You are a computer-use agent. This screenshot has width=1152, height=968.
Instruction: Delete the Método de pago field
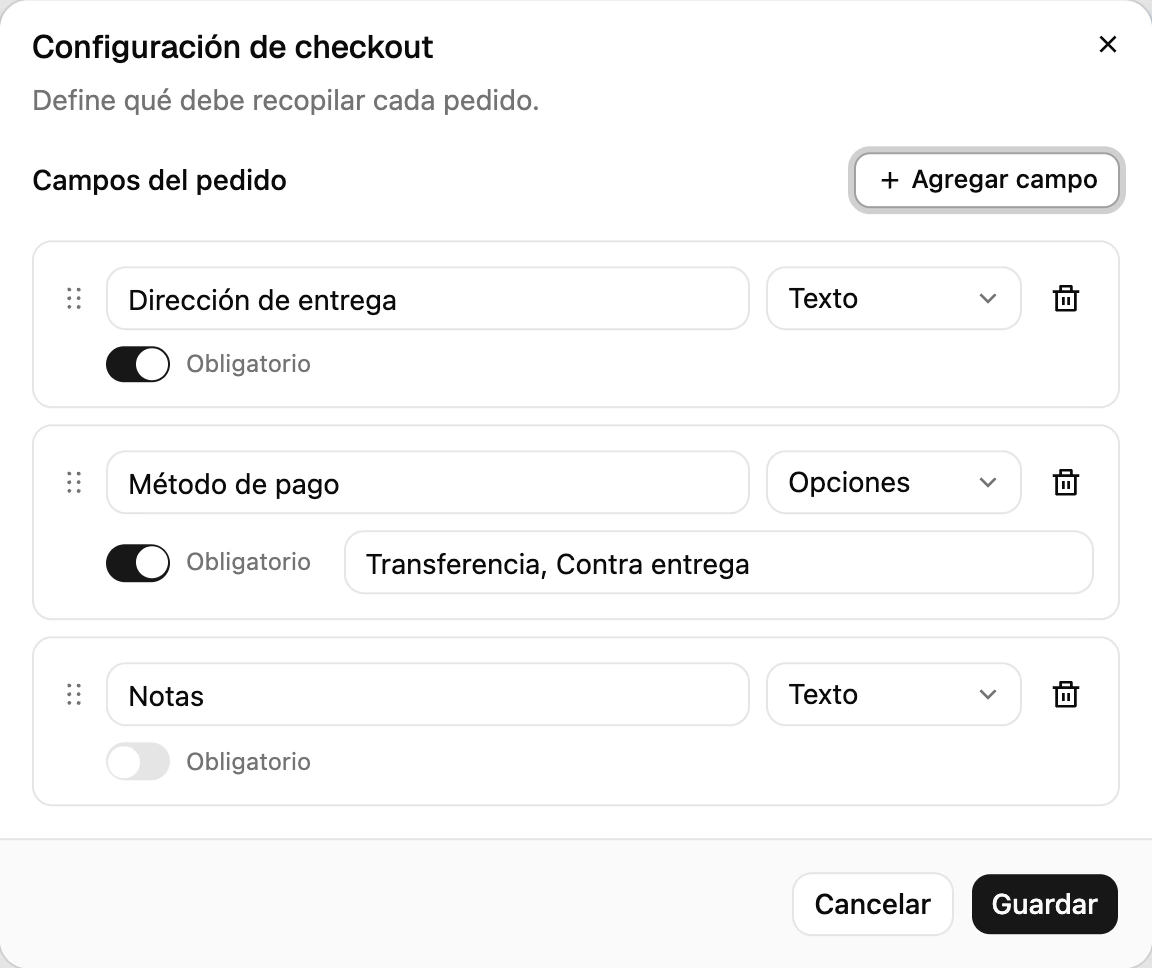click(1065, 483)
